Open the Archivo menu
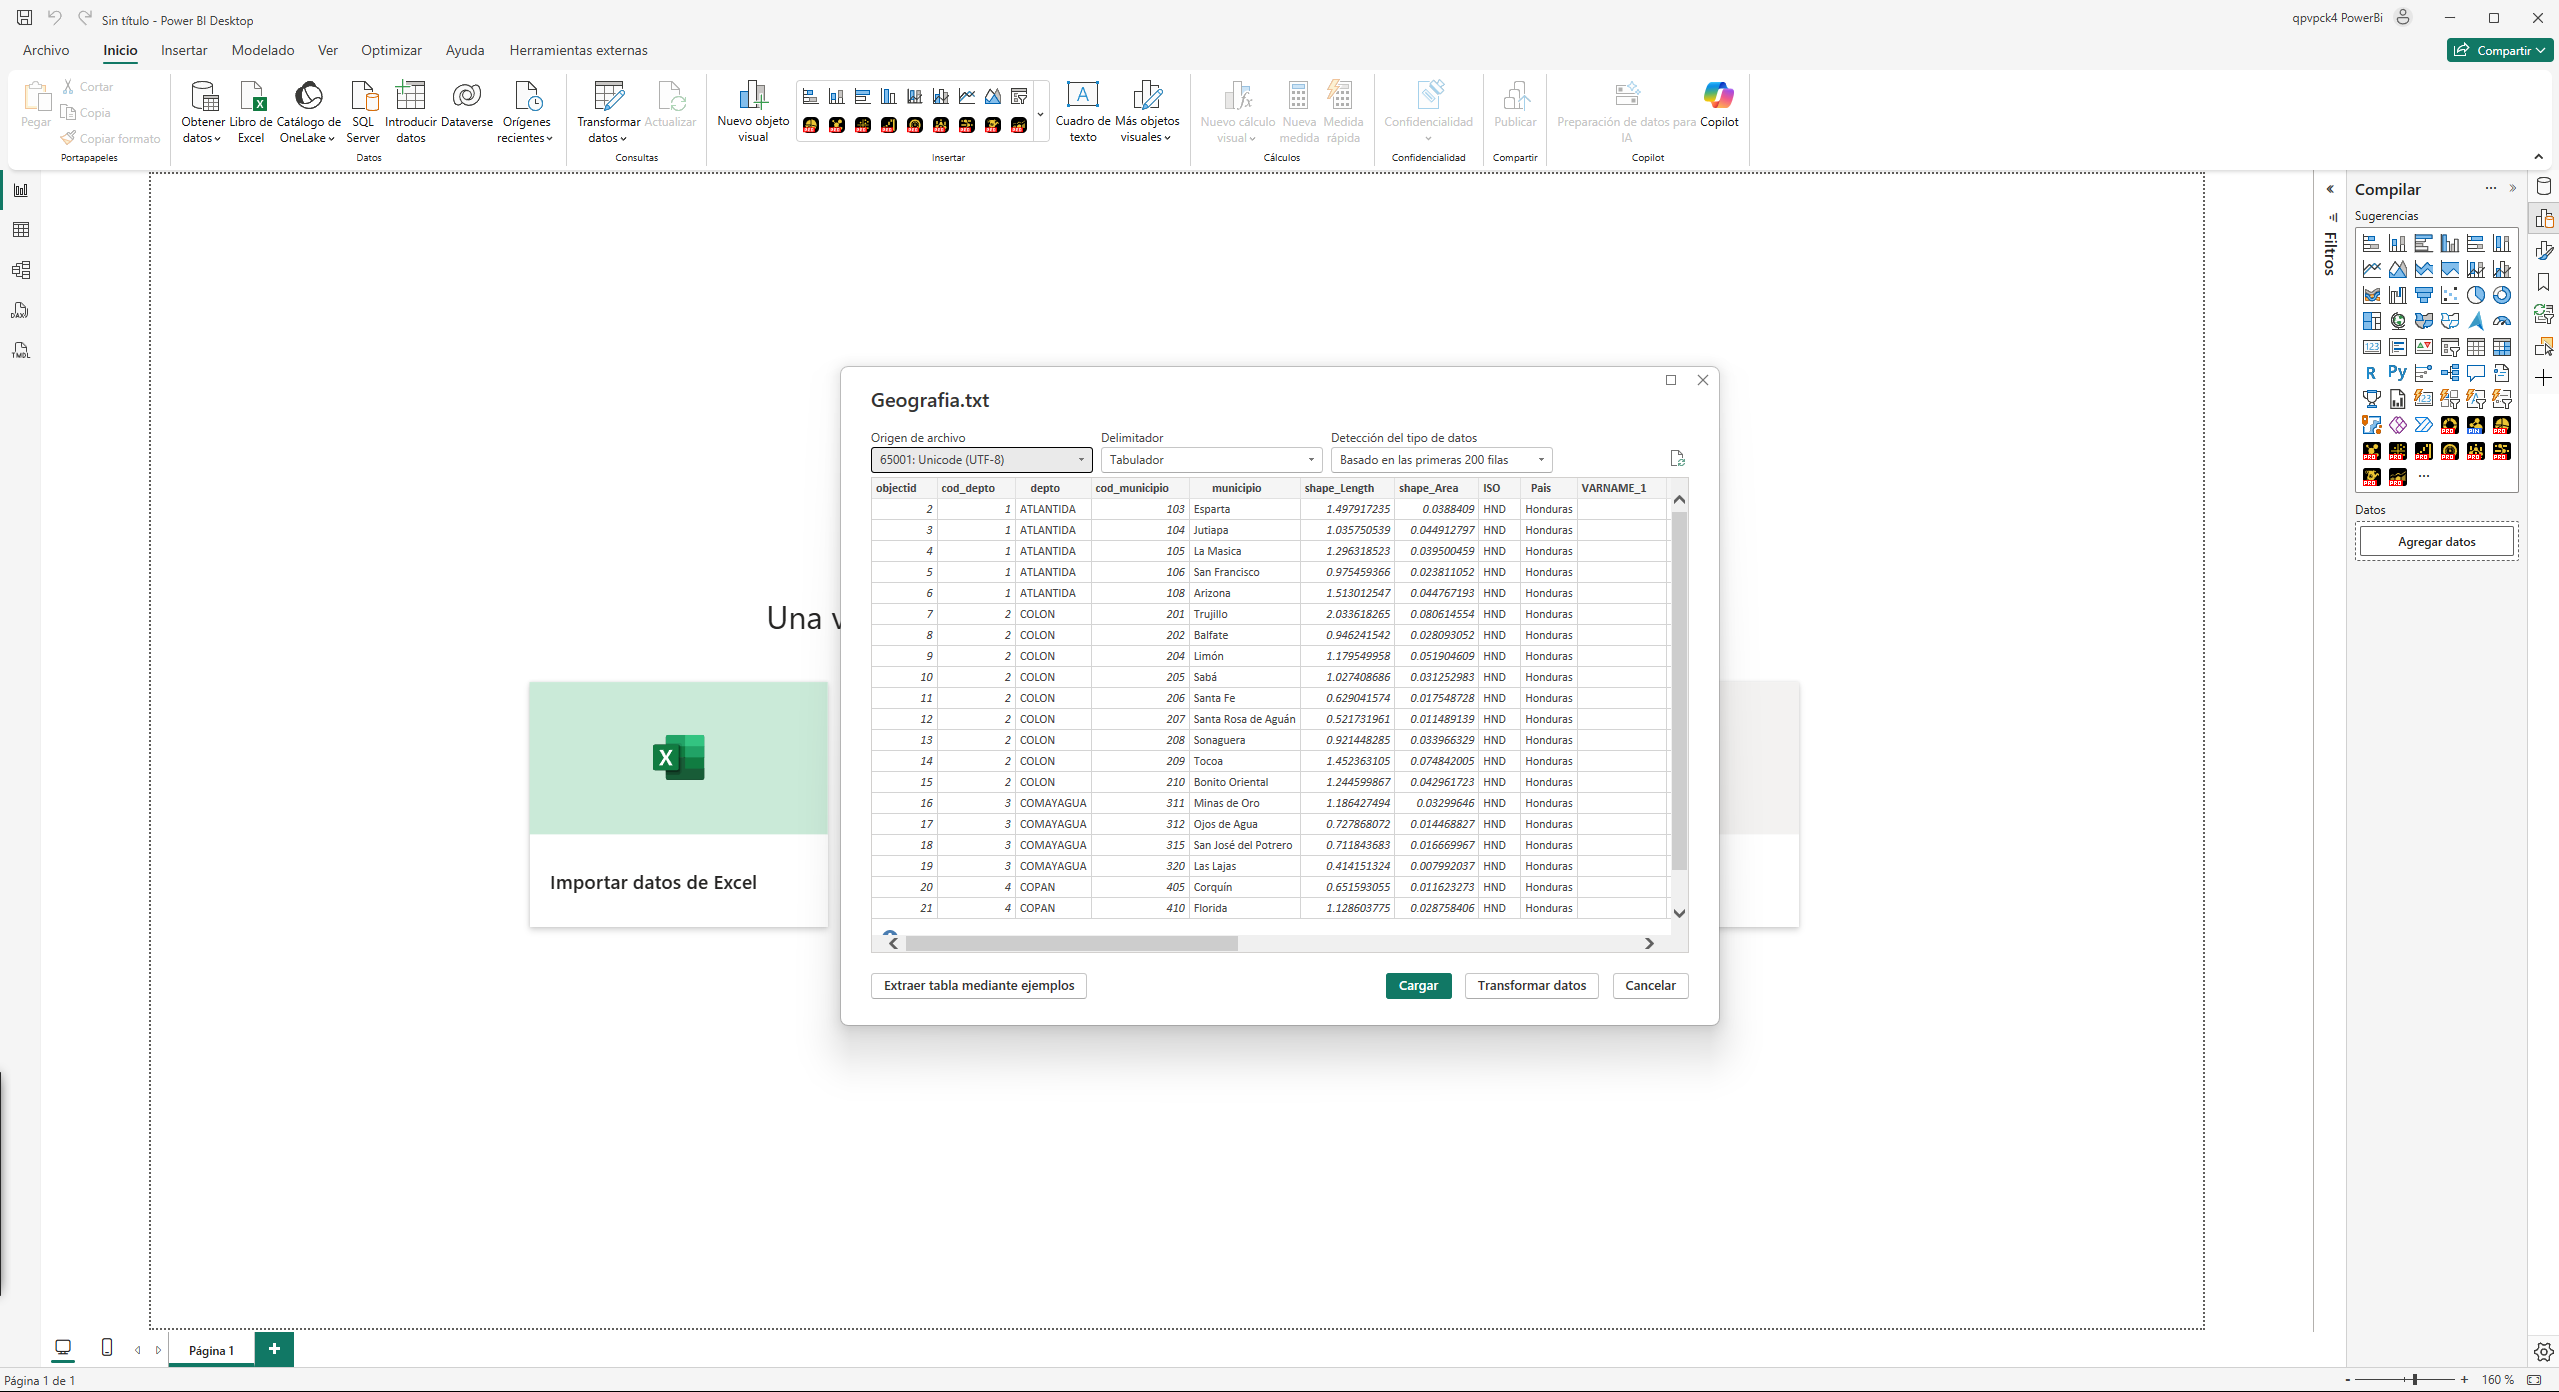This screenshot has height=1392, width=2559. pos(46,50)
